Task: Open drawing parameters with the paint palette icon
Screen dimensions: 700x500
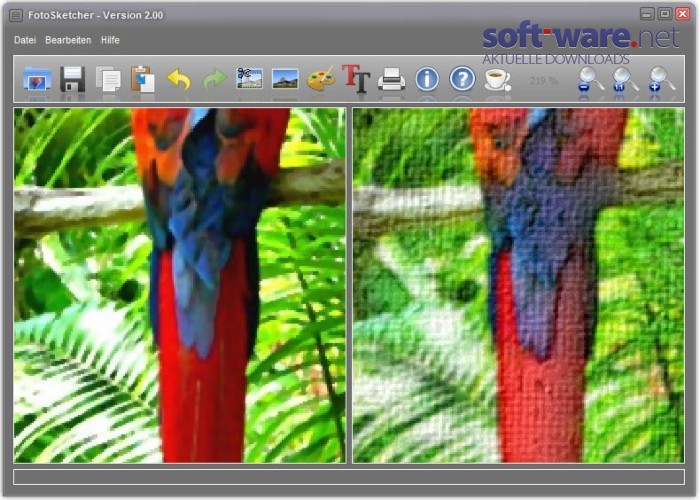Action: (321, 79)
